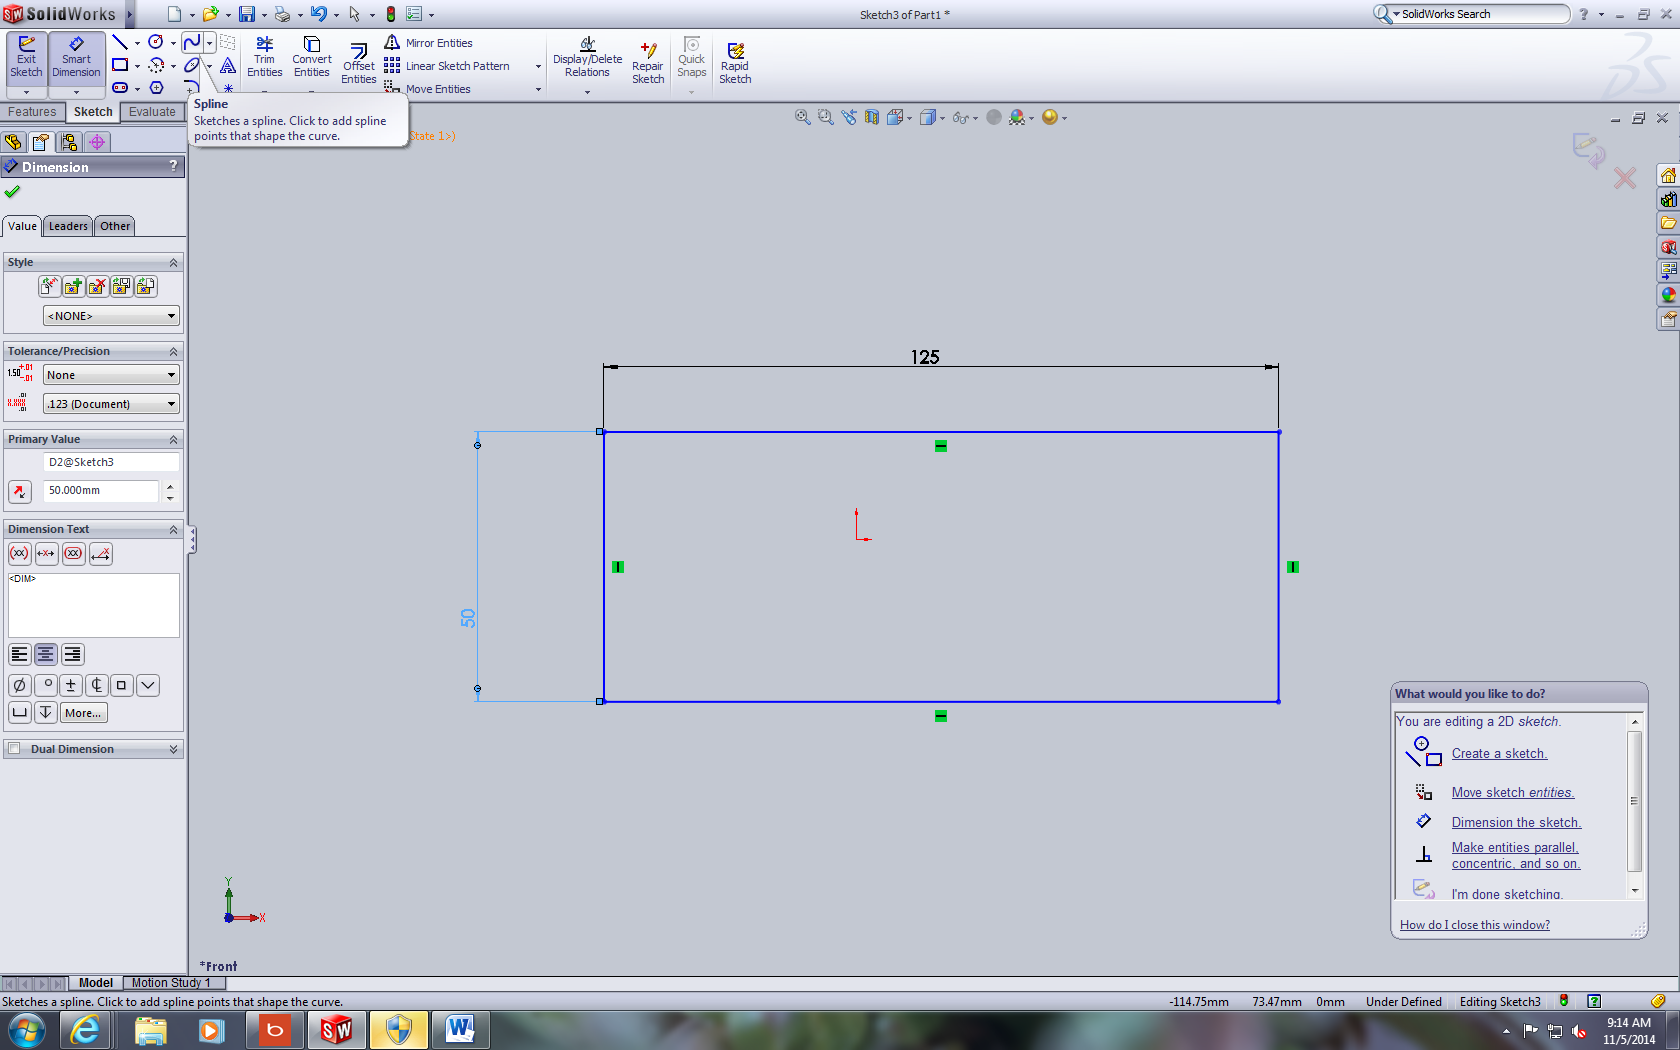Select left justify dimension text
The image size is (1680, 1050).
click(x=19, y=655)
